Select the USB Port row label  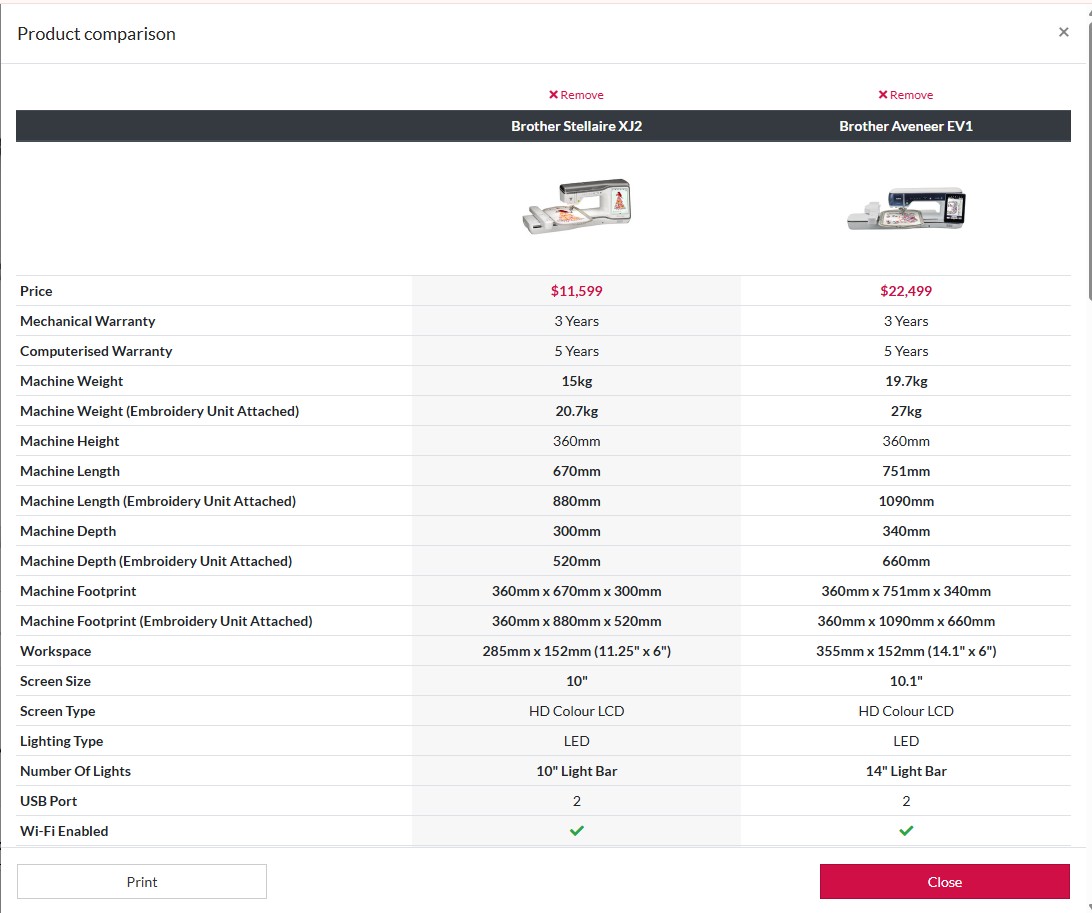[x=49, y=801]
